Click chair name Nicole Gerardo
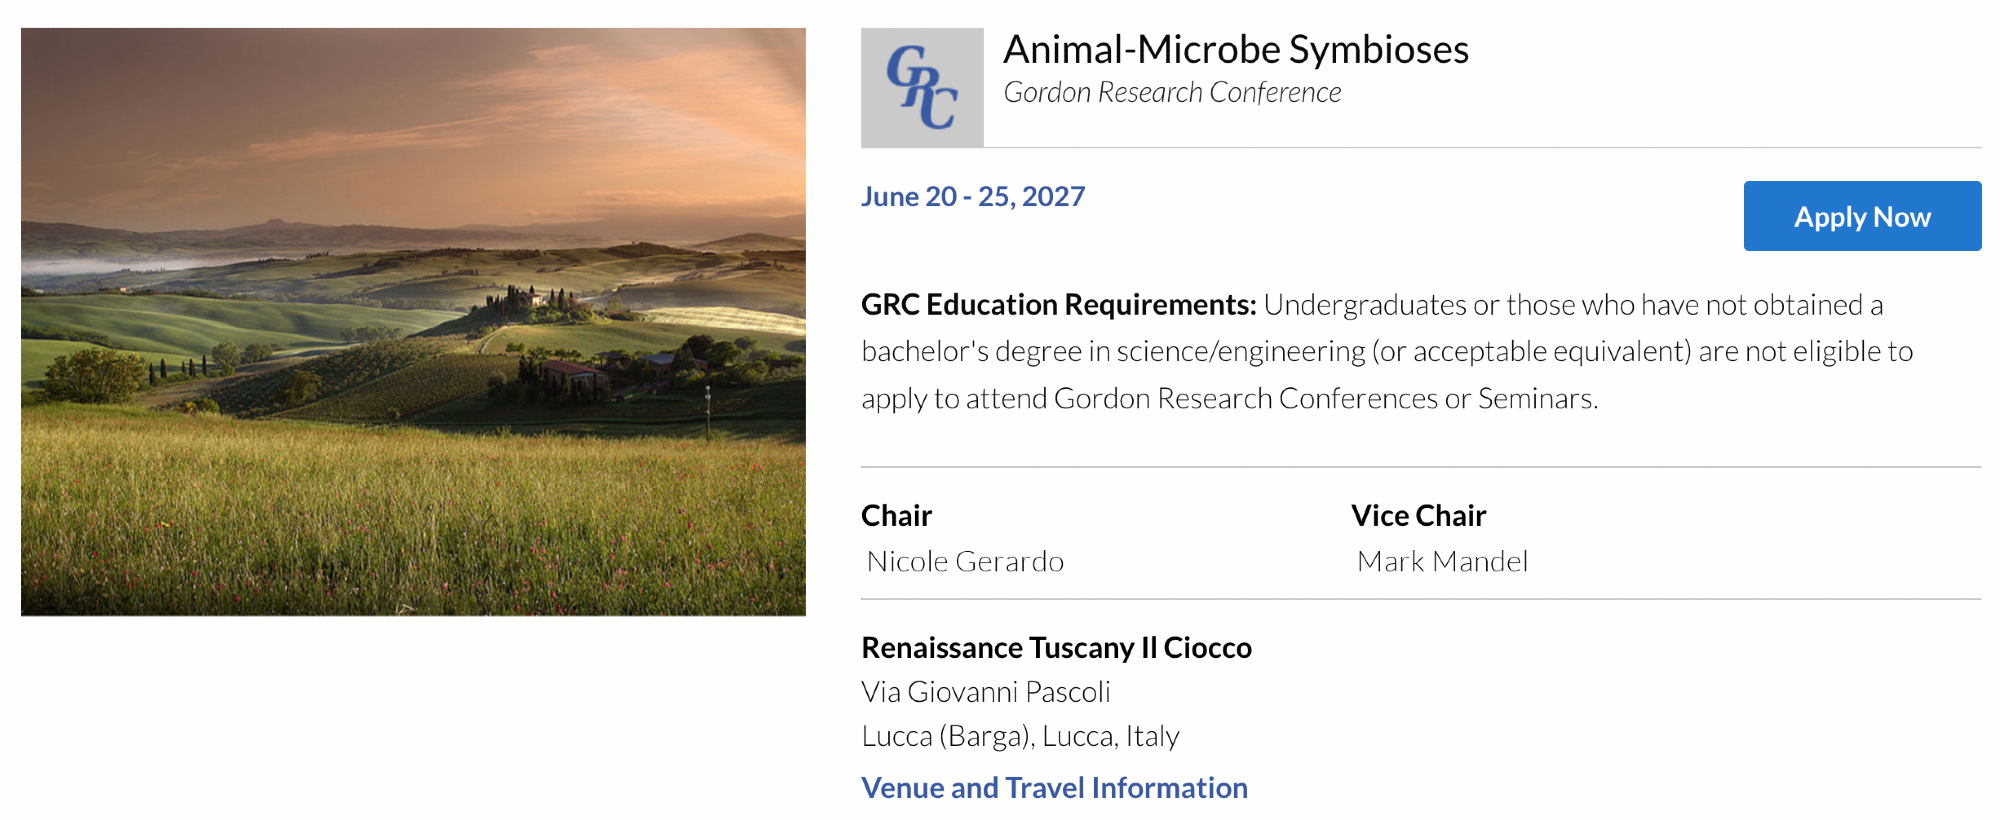Screen dimensions: 2000x820 point(965,562)
